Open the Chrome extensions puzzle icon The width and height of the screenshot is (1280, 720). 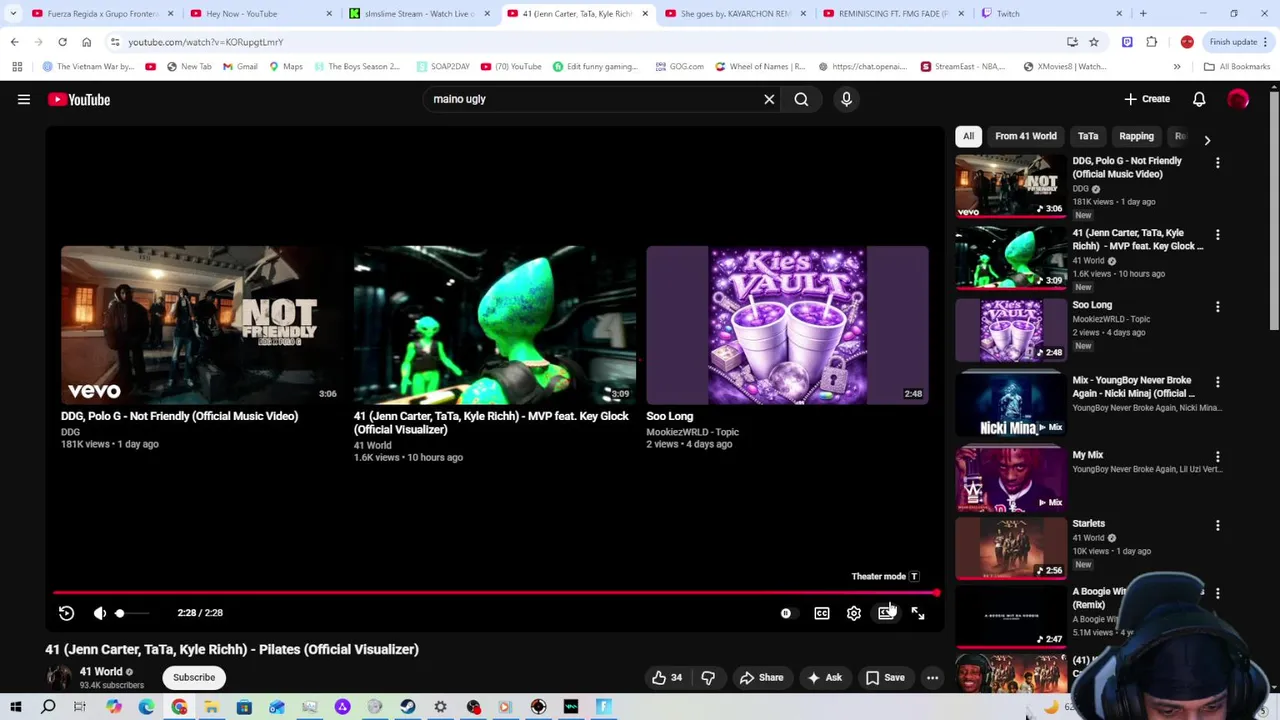[1152, 42]
